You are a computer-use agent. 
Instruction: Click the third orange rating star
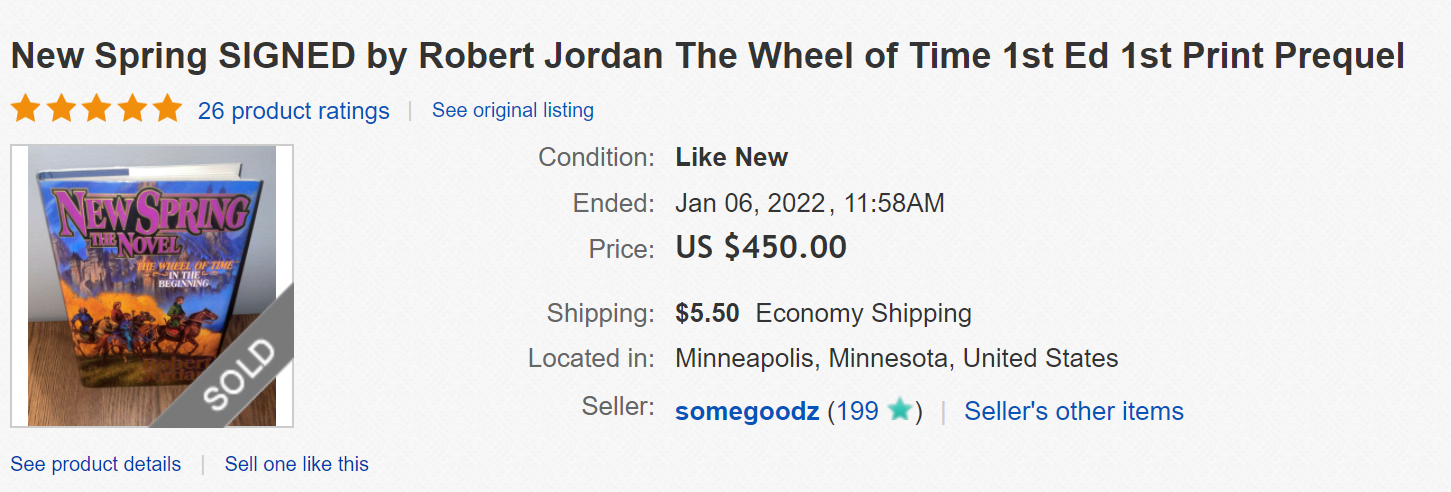coord(97,109)
